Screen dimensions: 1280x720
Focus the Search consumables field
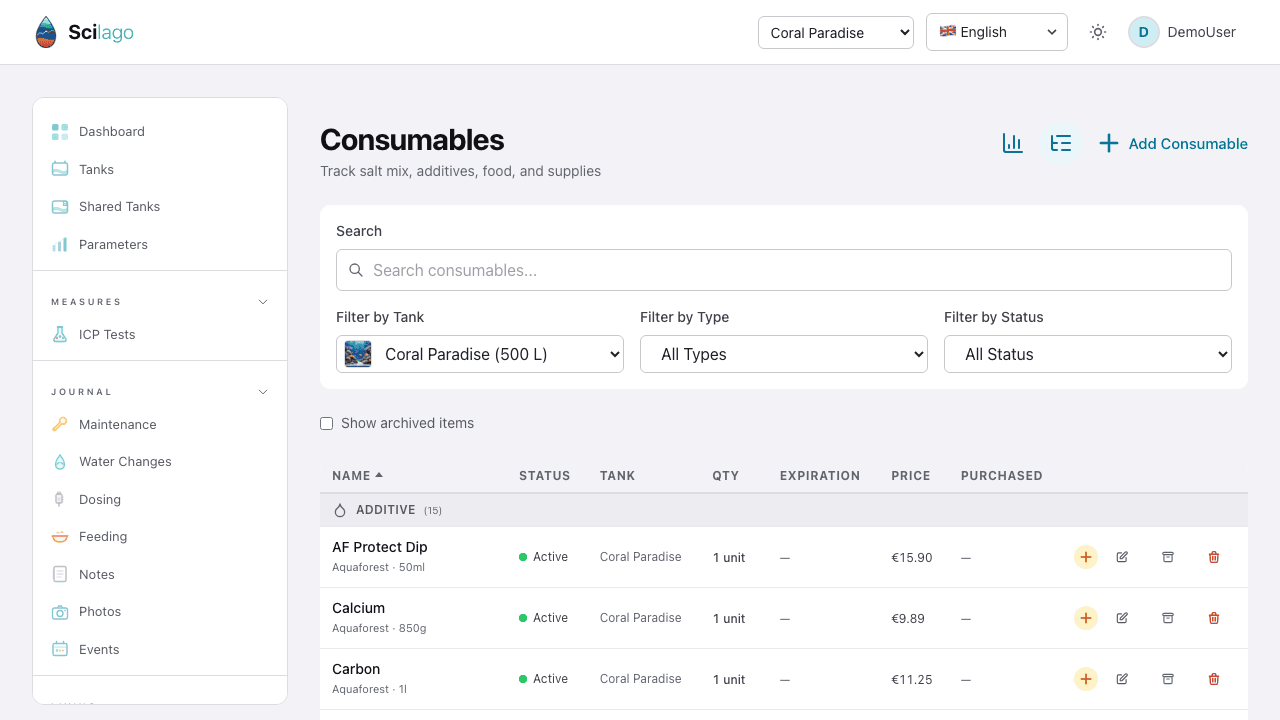pyautogui.click(x=784, y=270)
